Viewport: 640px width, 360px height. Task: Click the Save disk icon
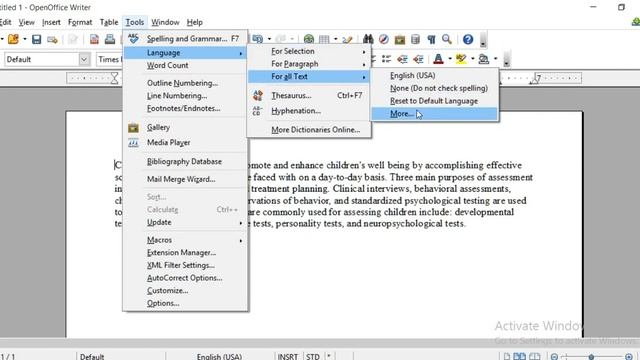coord(36,39)
